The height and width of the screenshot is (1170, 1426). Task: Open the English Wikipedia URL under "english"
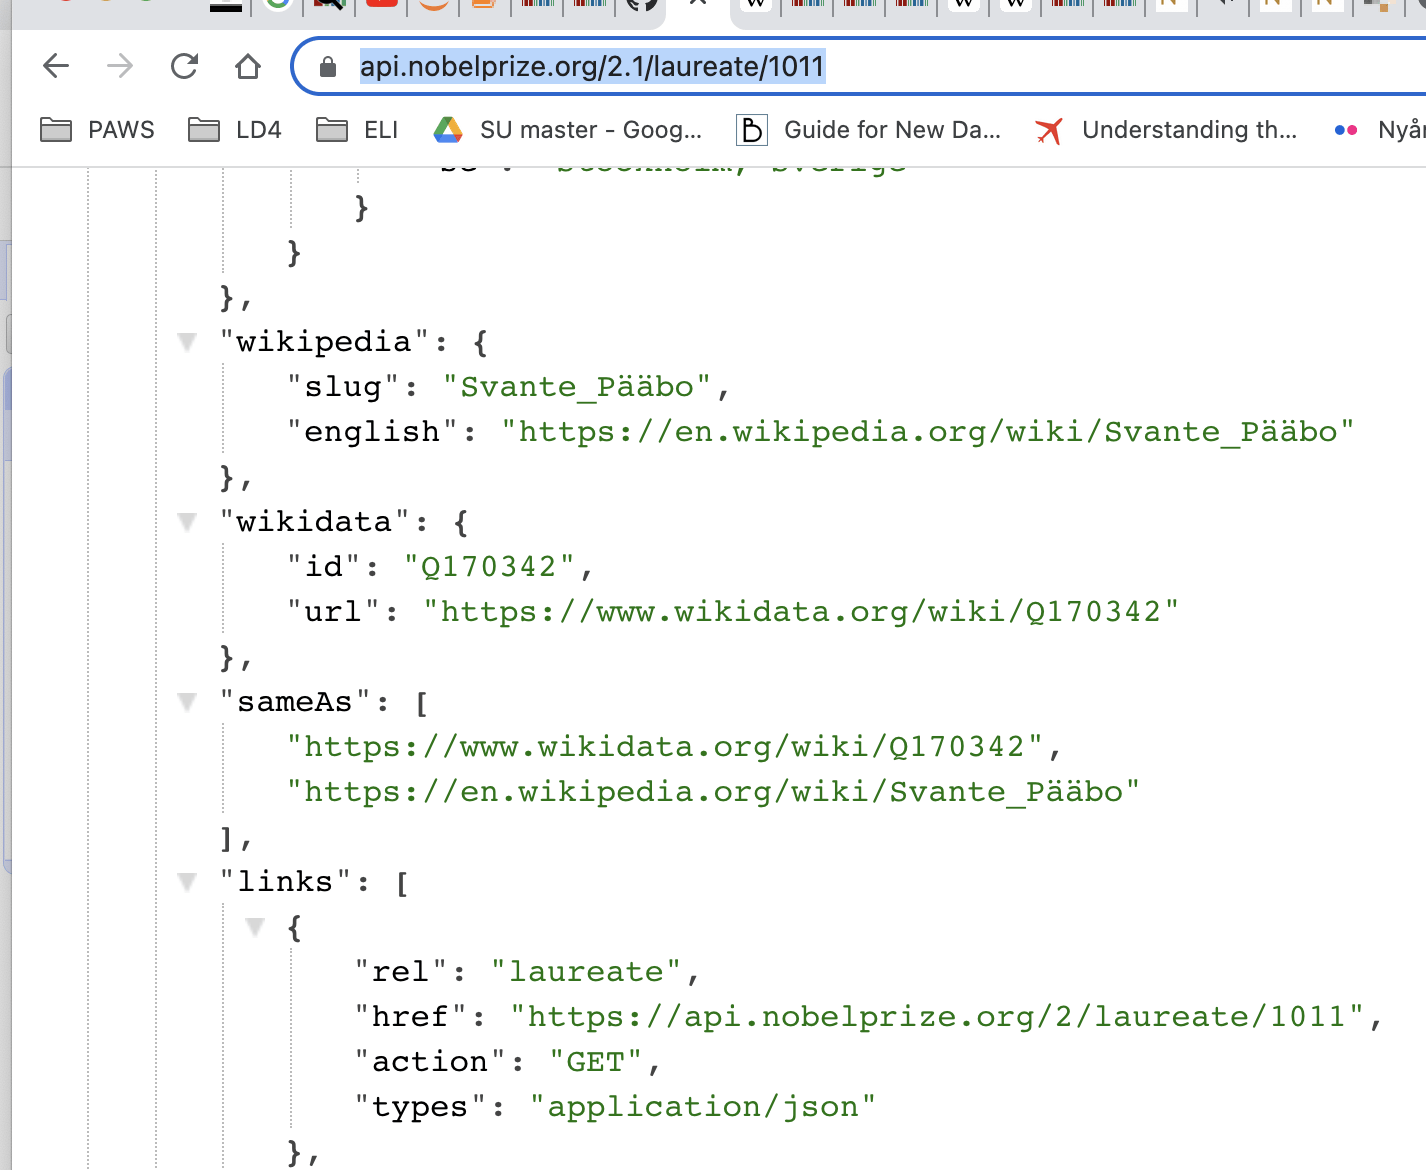(x=927, y=432)
